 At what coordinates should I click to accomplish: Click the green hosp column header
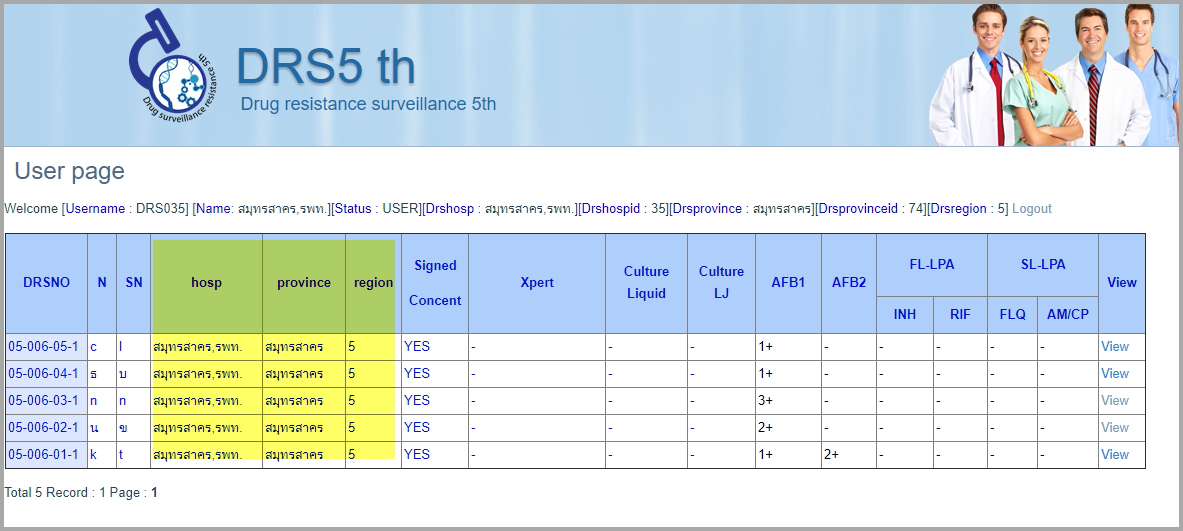click(x=206, y=283)
